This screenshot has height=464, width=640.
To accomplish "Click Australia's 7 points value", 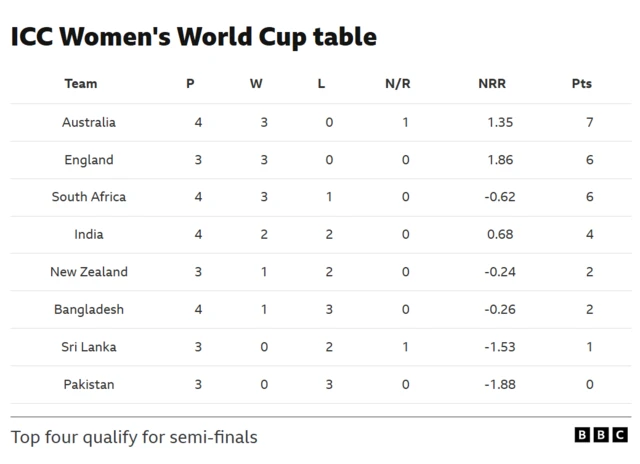I will [590, 122].
